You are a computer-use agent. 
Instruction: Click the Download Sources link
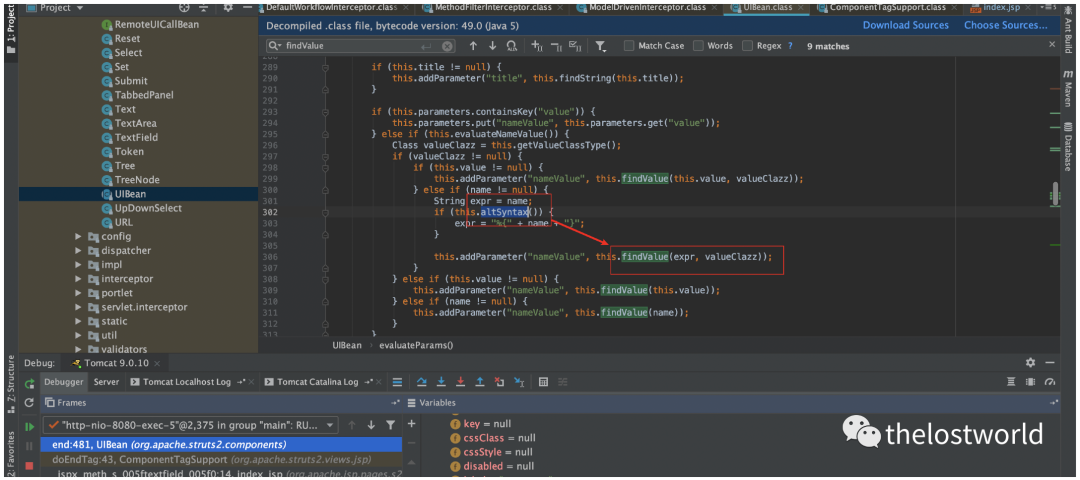[905, 25]
